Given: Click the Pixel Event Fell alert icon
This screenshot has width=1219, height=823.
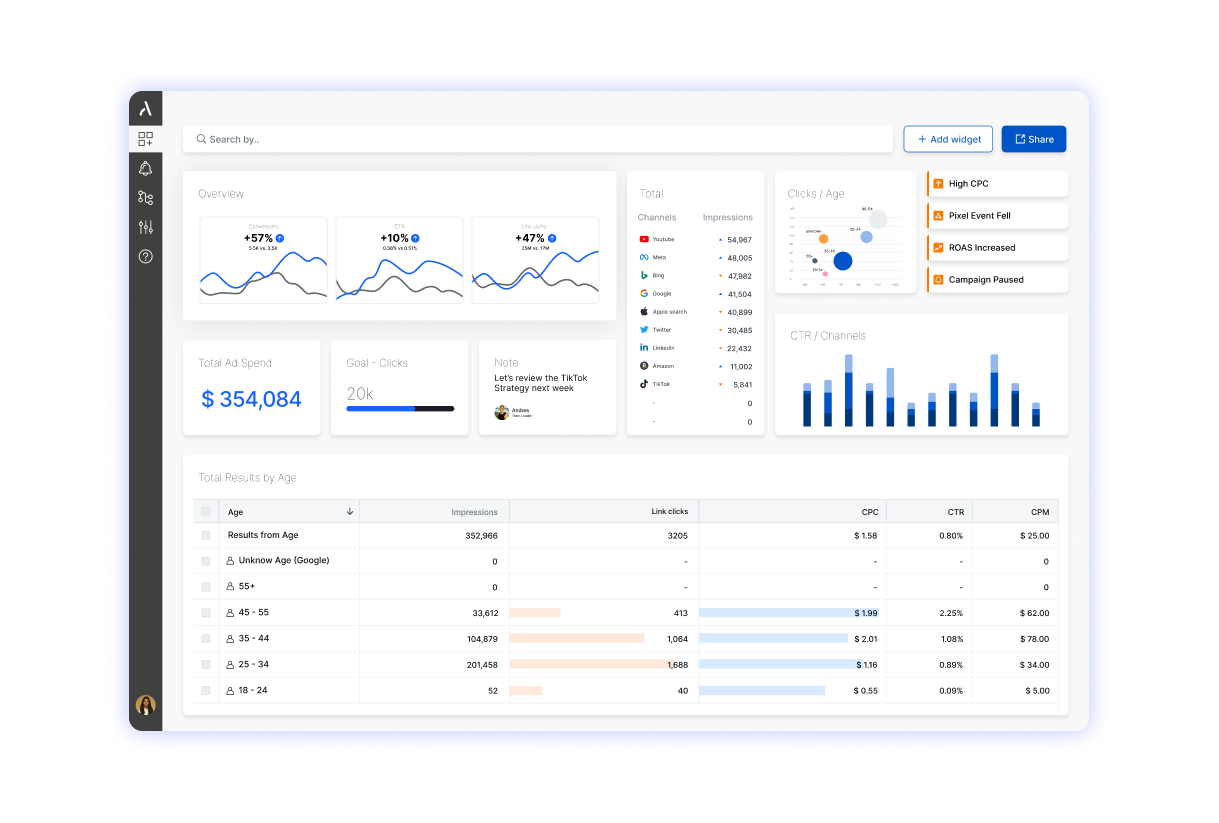Looking at the screenshot, I should pyautogui.click(x=938, y=216).
